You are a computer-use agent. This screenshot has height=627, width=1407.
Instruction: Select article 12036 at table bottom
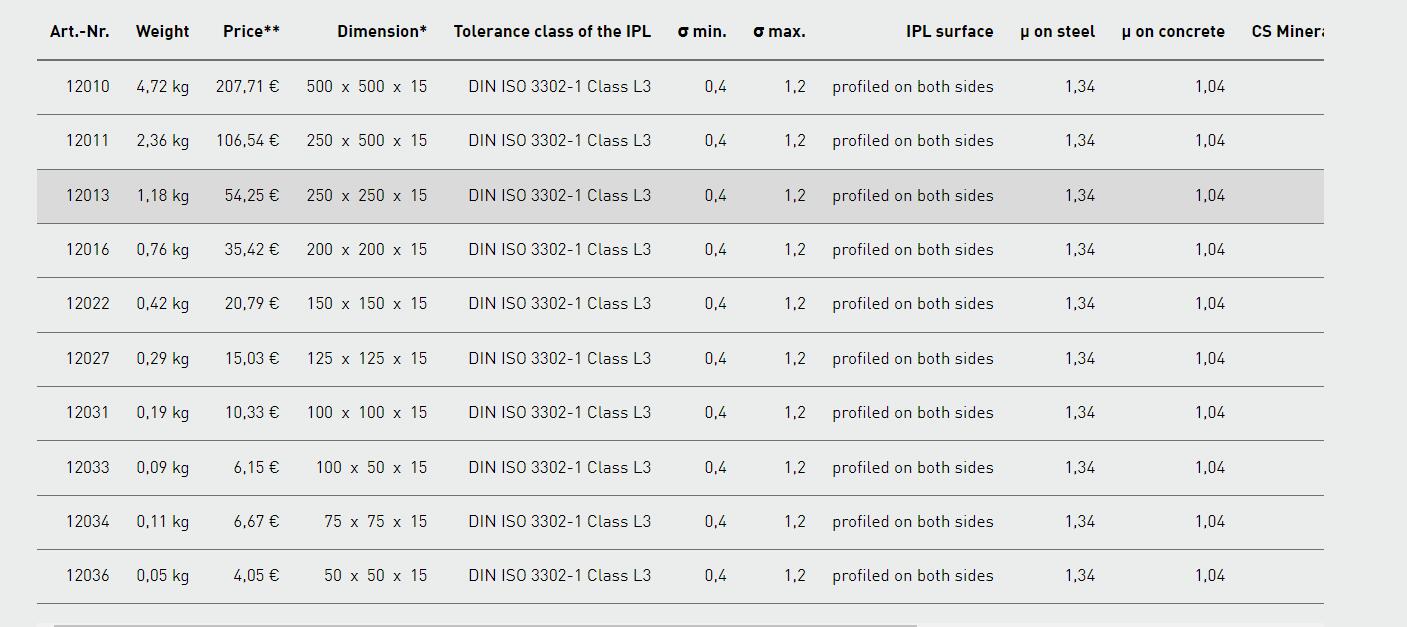(x=680, y=576)
